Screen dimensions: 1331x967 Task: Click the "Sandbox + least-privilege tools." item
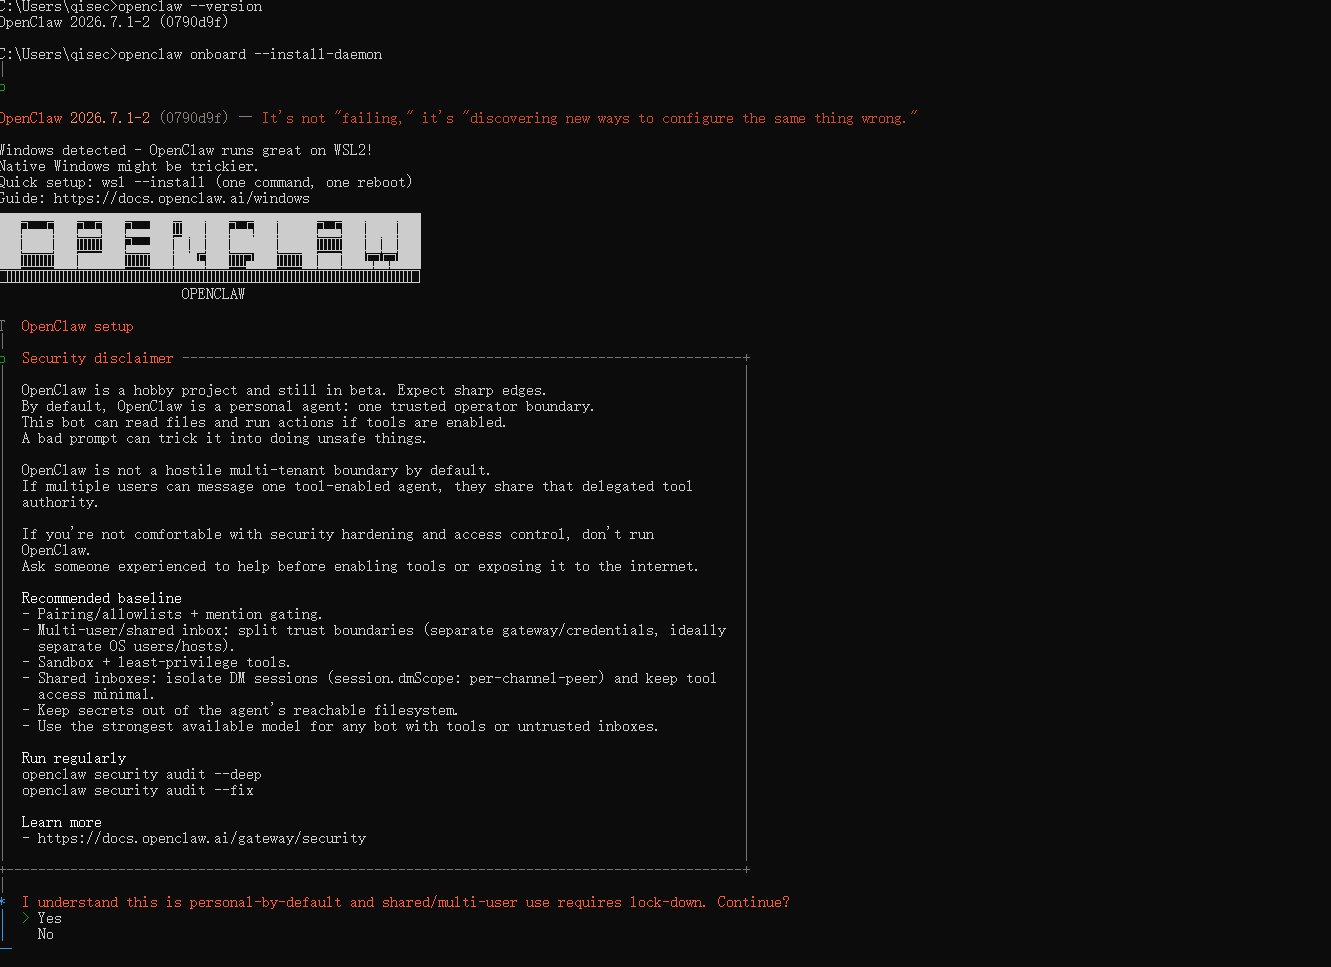click(156, 662)
